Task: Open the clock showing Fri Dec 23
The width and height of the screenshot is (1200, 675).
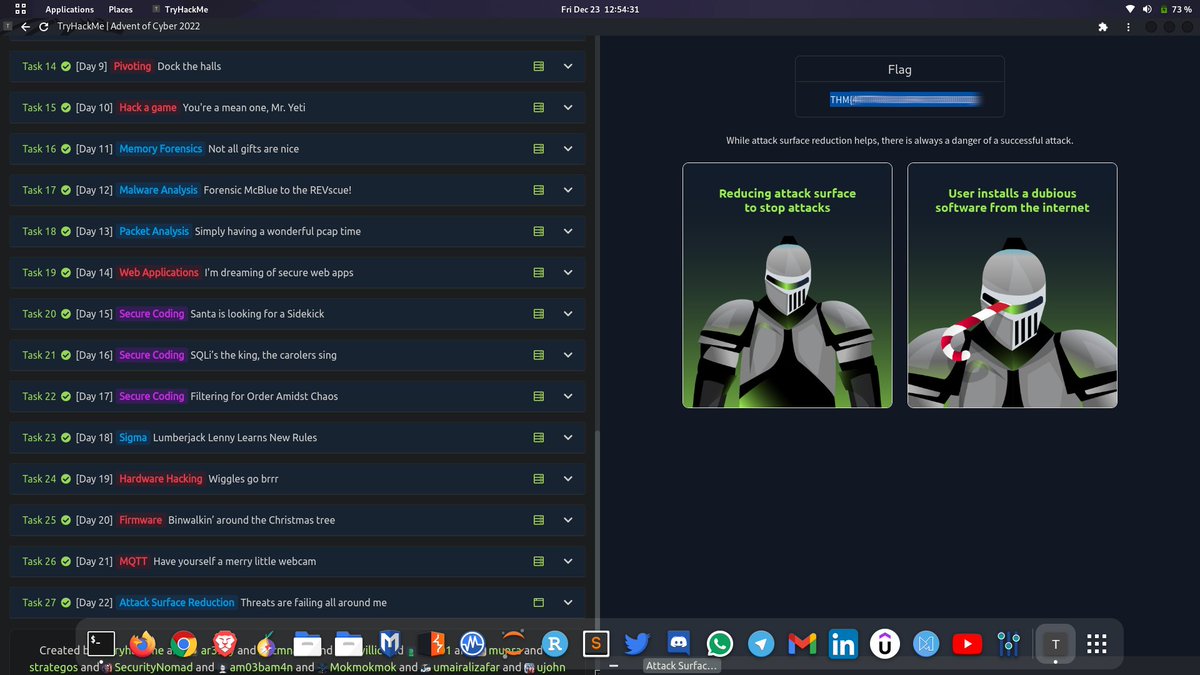Action: [601, 9]
